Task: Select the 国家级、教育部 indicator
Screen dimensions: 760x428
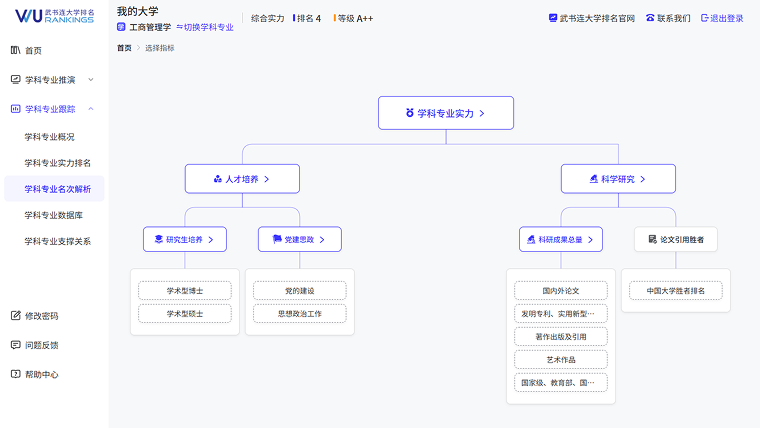Action: click(x=561, y=382)
